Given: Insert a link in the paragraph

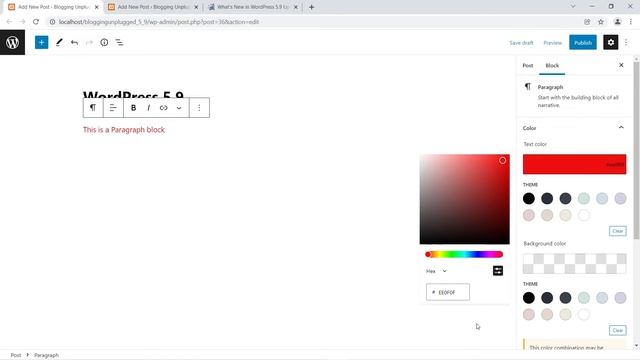Looking at the screenshot, I should pyautogui.click(x=164, y=108).
